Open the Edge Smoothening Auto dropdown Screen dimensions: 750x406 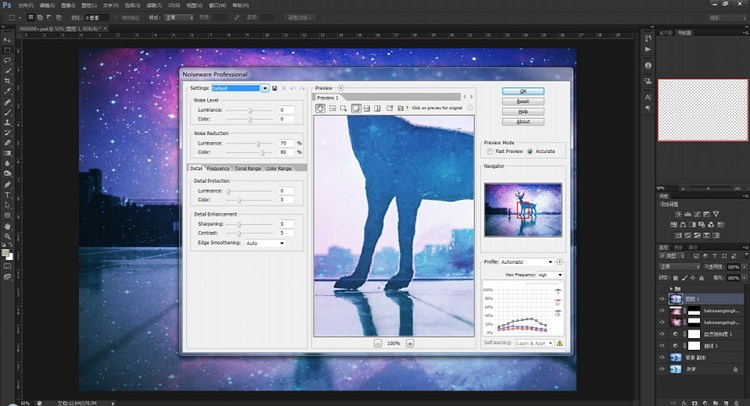[265, 243]
